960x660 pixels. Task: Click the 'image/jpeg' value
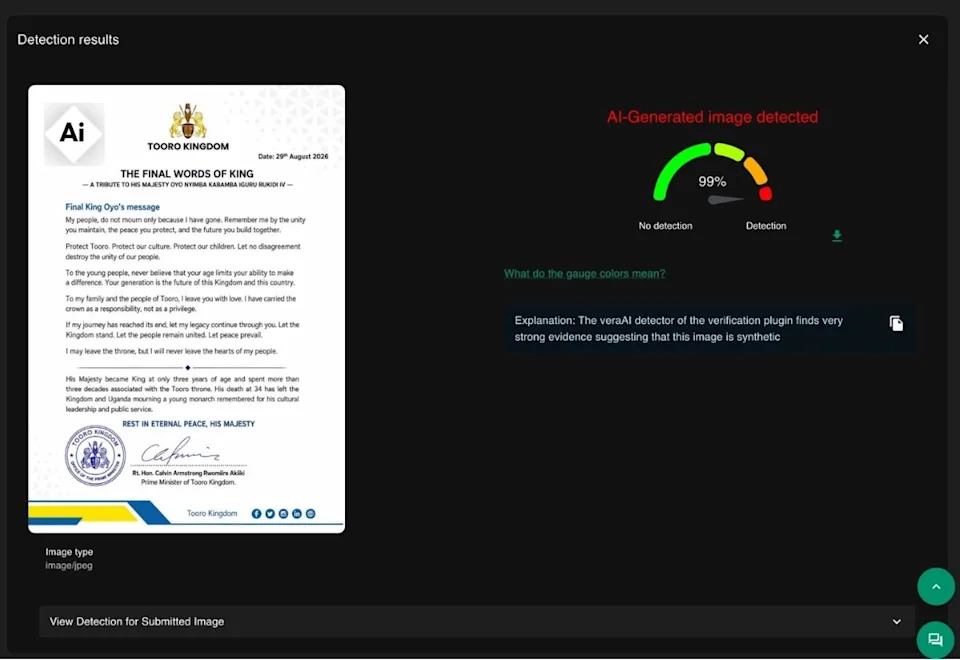pos(69,565)
